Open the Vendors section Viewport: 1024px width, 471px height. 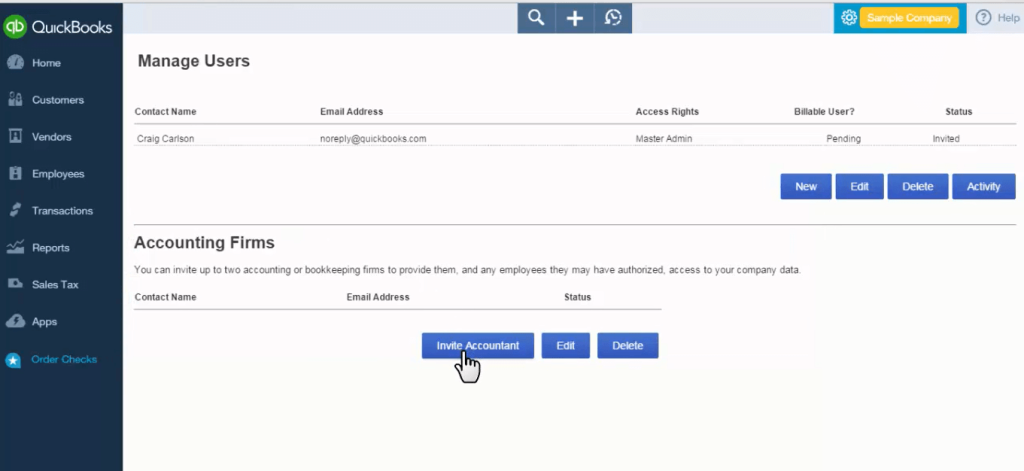pyautogui.click(x=52, y=137)
